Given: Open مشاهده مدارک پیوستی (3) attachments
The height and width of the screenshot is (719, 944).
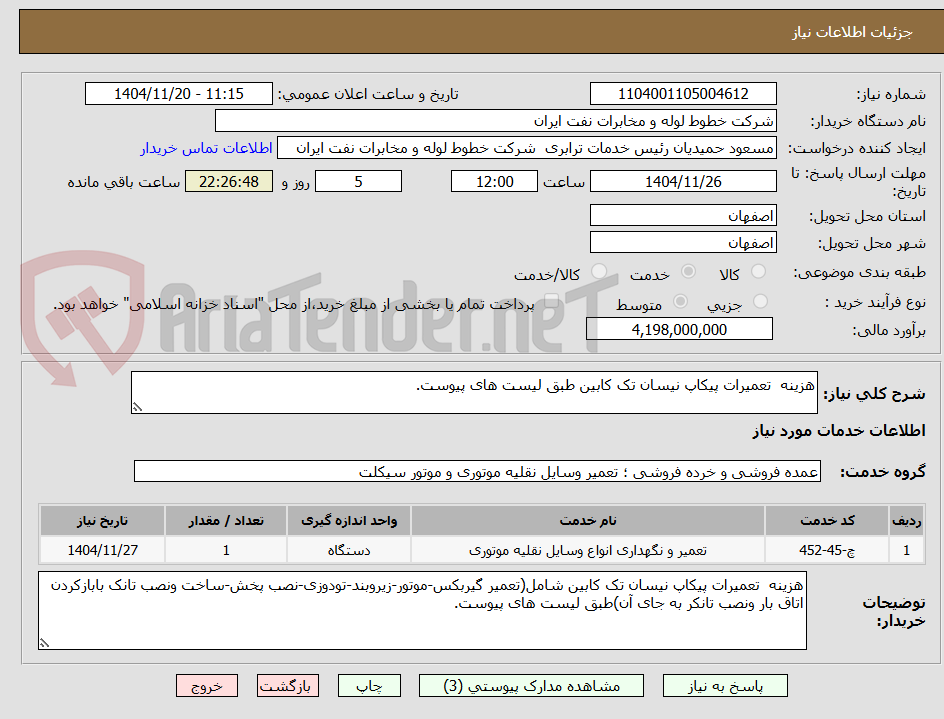Looking at the screenshot, I should pyautogui.click(x=531, y=686).
